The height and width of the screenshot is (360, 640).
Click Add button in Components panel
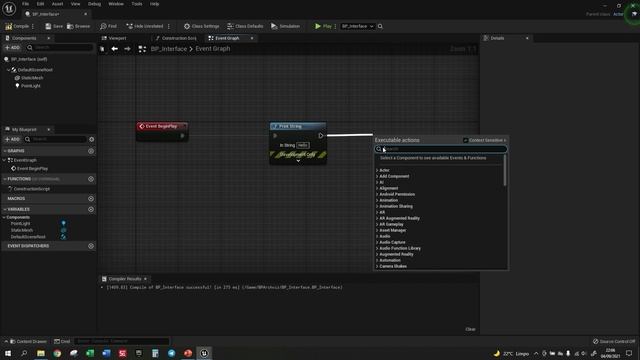pos(12,48)
